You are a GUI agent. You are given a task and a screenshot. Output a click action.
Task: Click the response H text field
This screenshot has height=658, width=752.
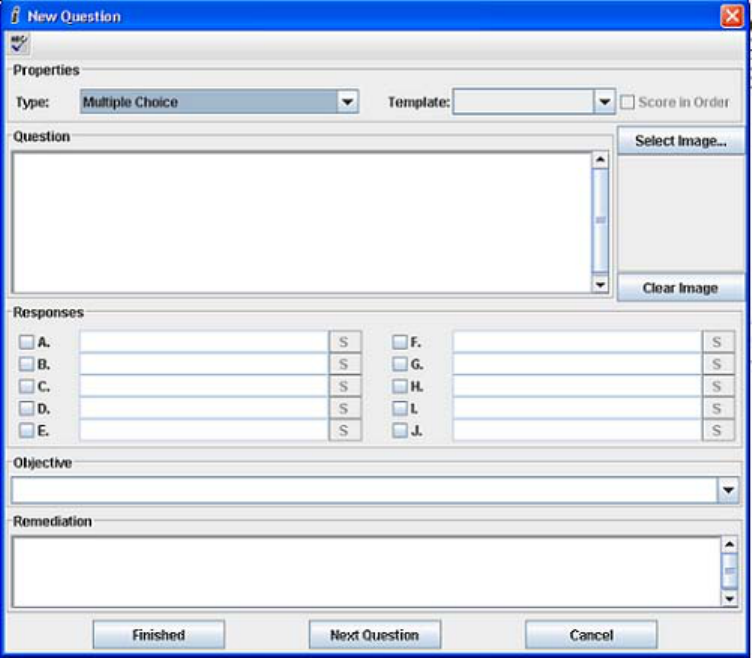pyautogui.click(x=577, y=386)
